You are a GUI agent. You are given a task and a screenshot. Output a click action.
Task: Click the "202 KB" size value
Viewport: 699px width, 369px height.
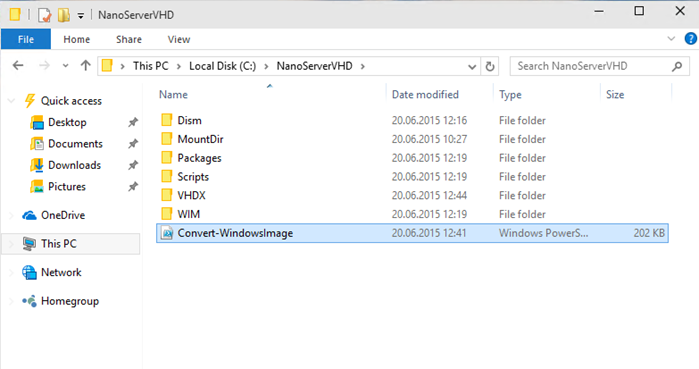point(649,233)
